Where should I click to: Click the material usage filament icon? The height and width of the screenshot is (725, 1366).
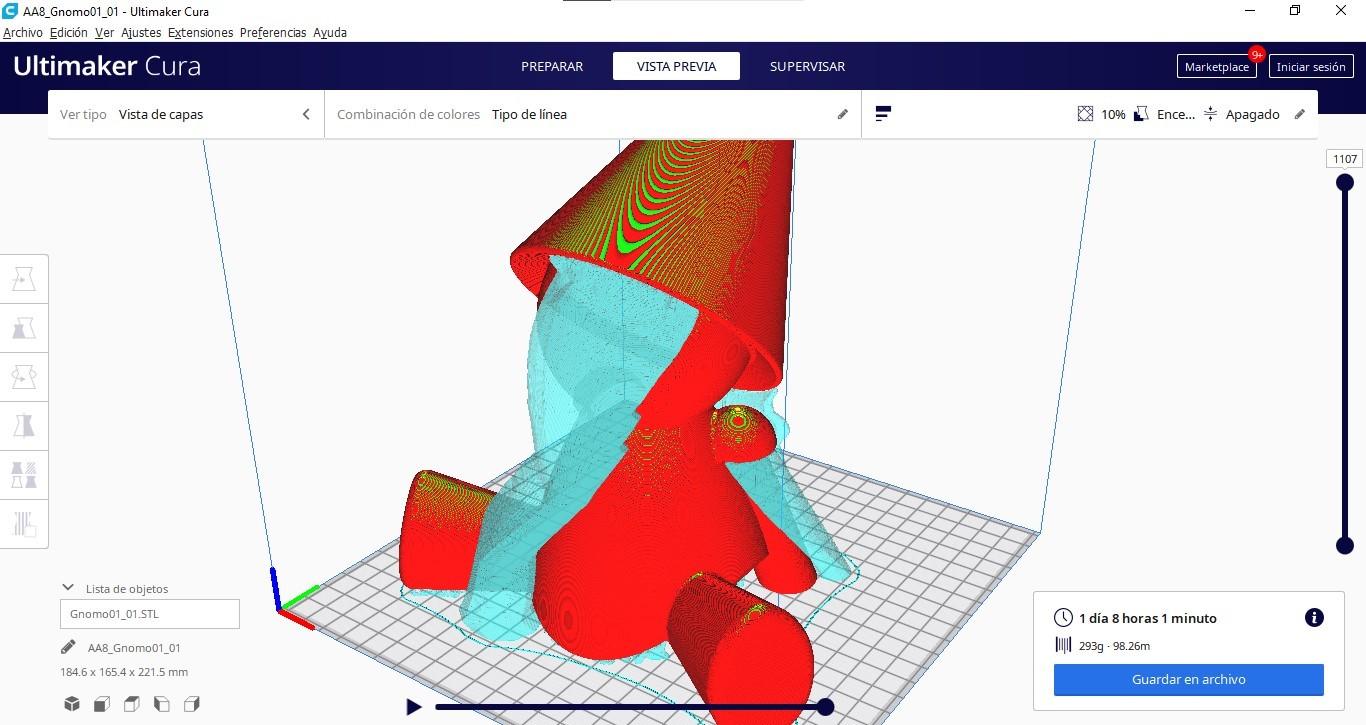(1063, 646)
